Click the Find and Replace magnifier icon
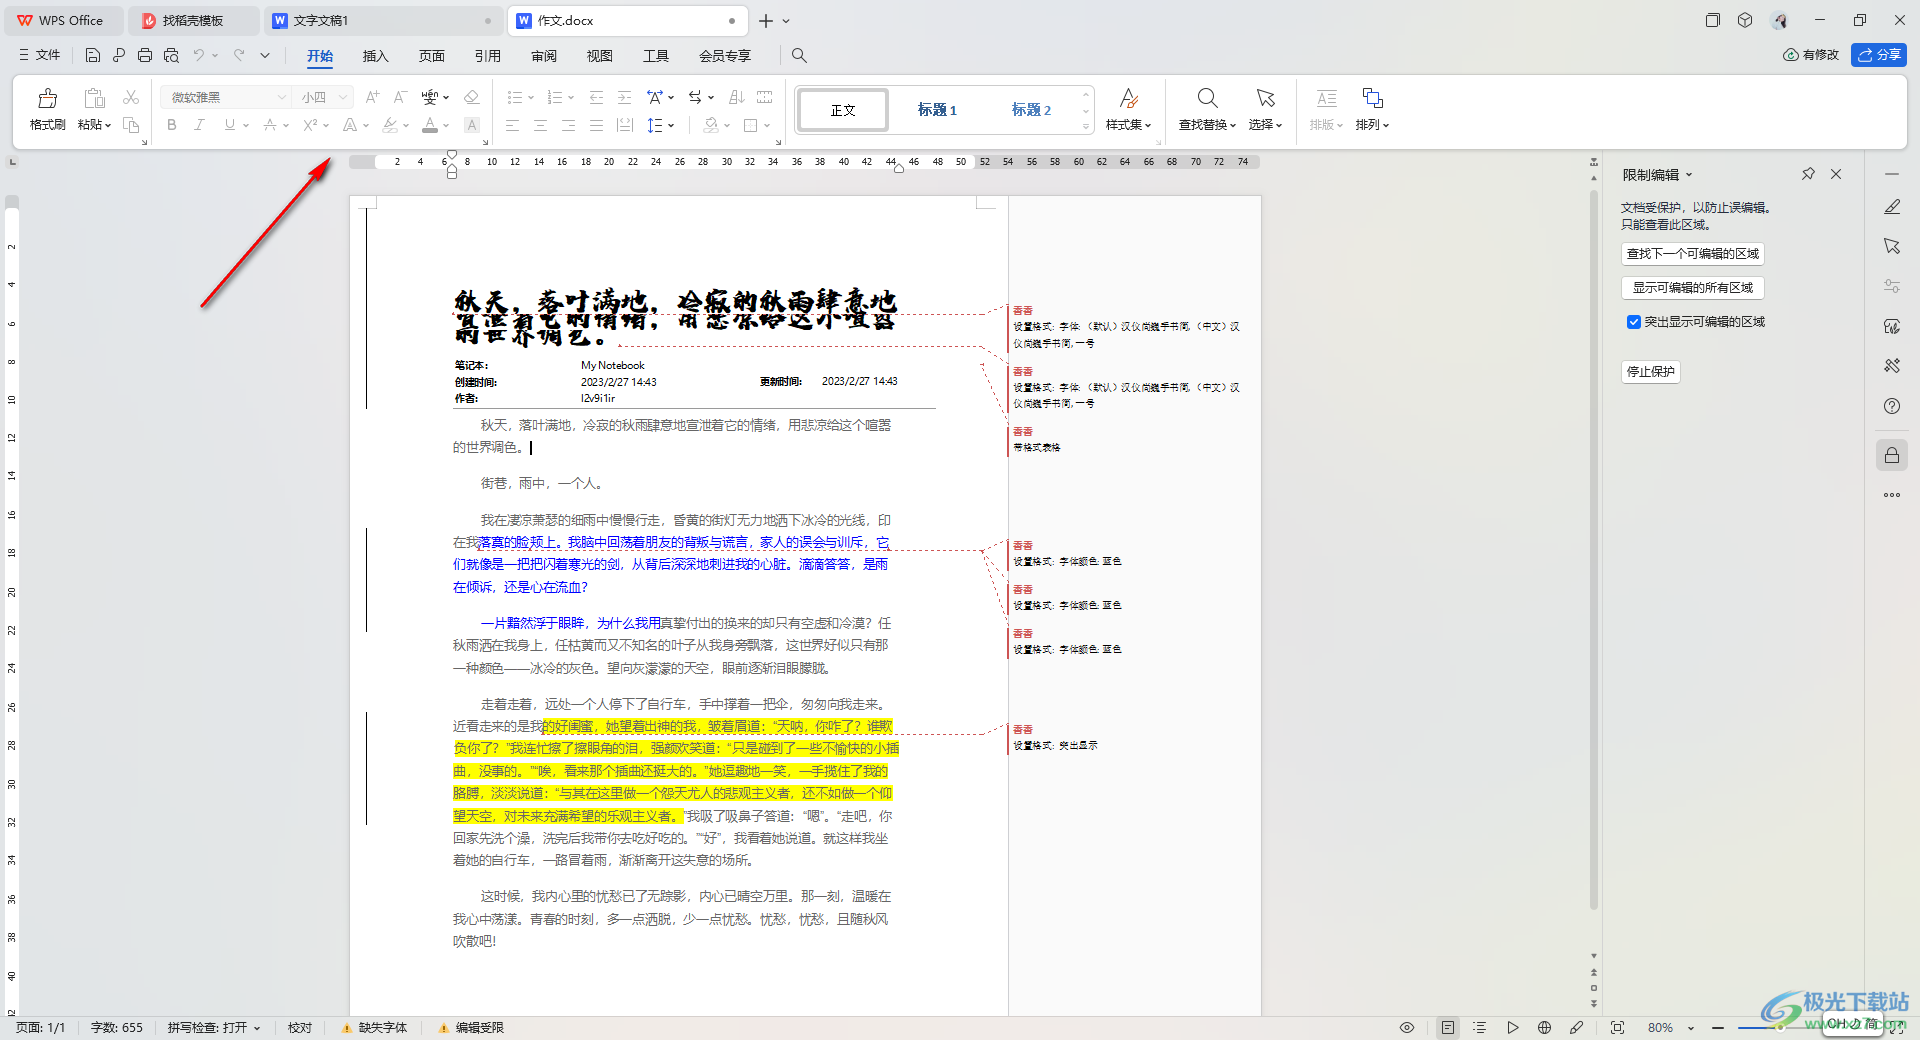1920x1040 pixels. click(1207, 98)
